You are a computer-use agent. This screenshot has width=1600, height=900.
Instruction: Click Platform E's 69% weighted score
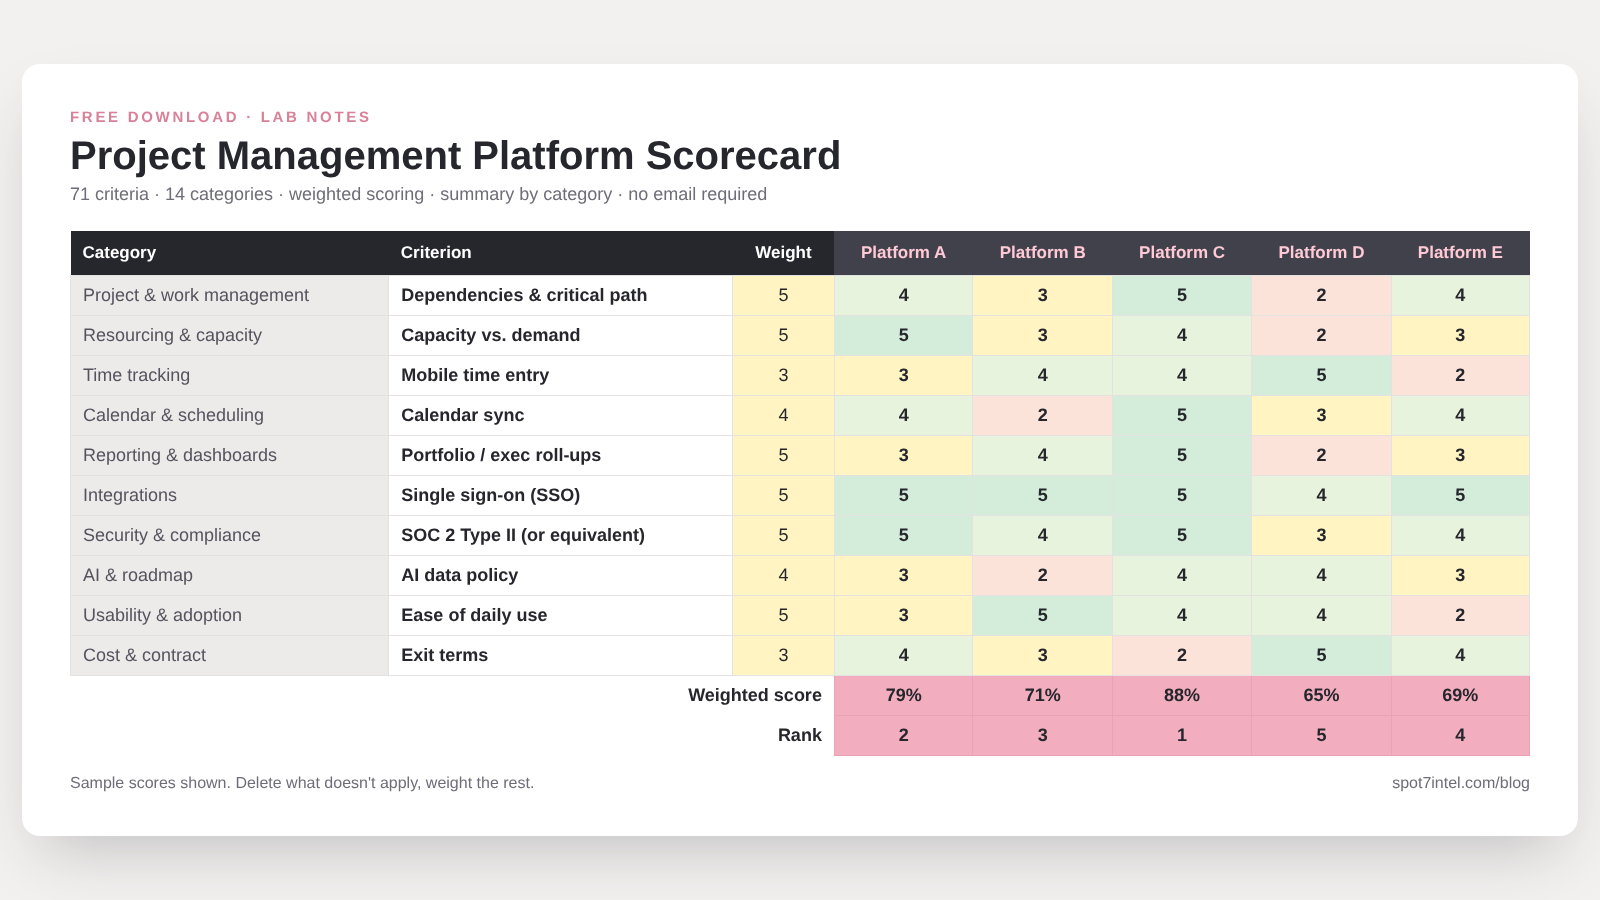1460,695
